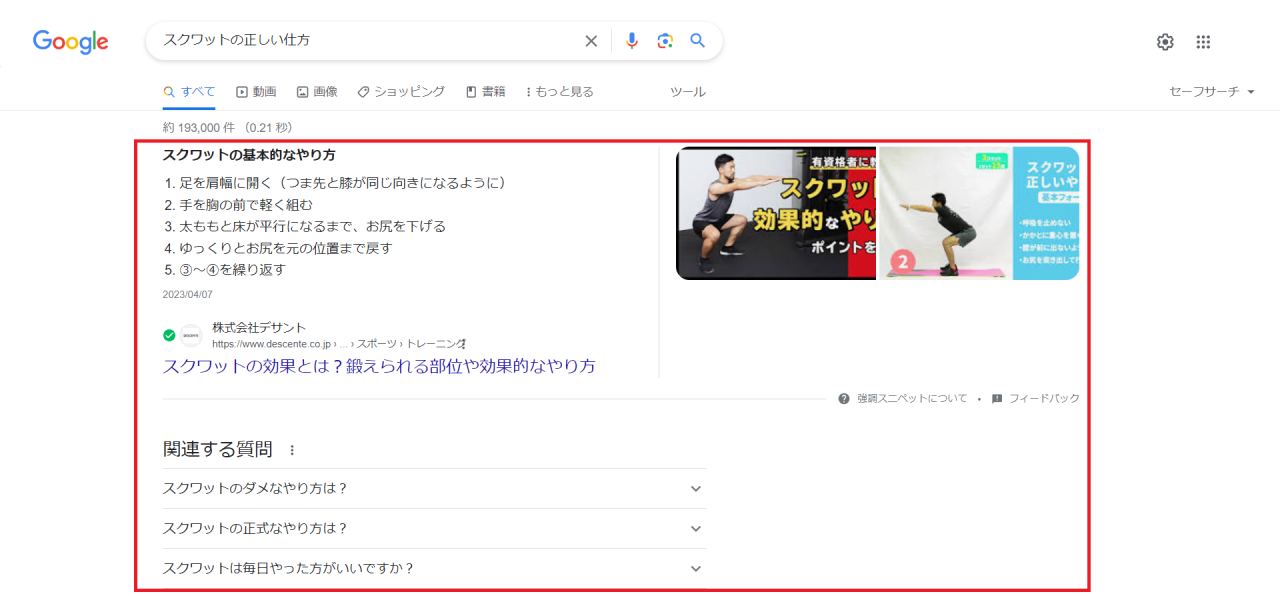Switch to the 画像 tab

317,91
